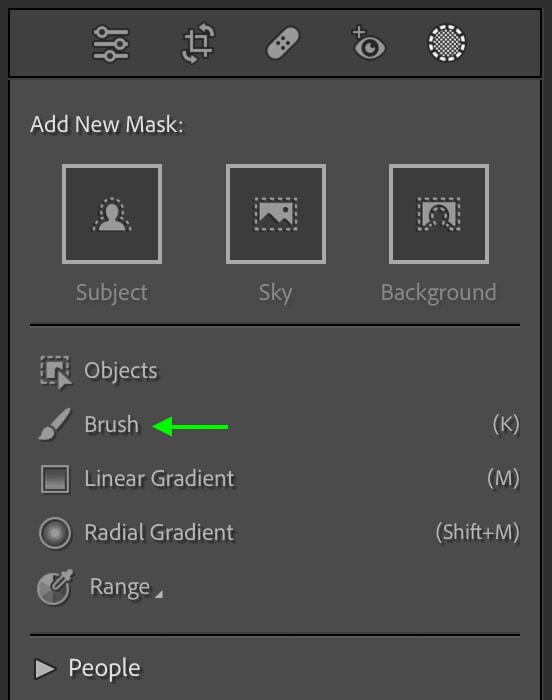552x700 pixels.
Task: Create a Select Subject mask
Action: (x=112, y=214)
